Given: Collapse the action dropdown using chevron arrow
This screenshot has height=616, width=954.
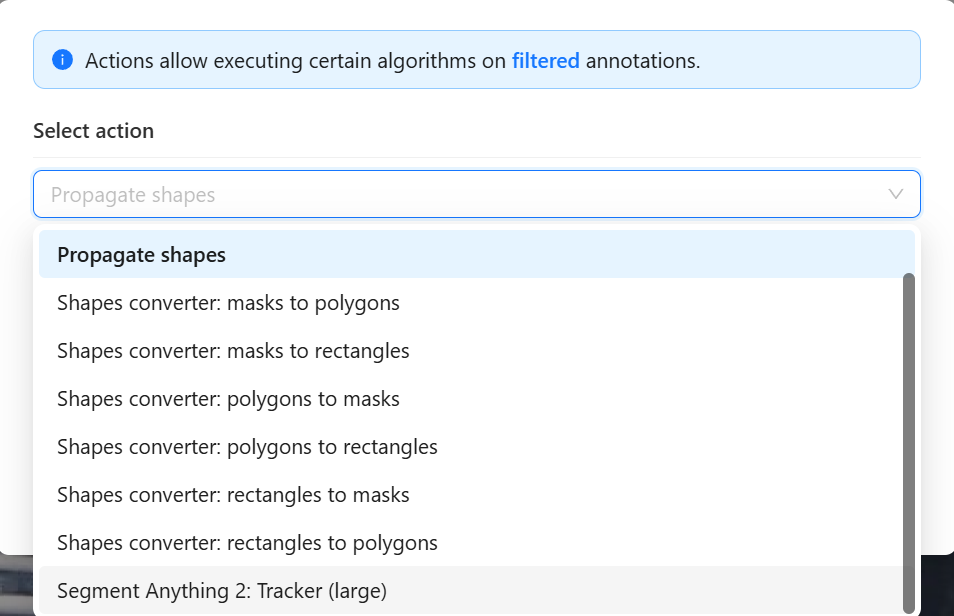Looking at the screenshot, I should pyautogui.click(x=895, y=195).
